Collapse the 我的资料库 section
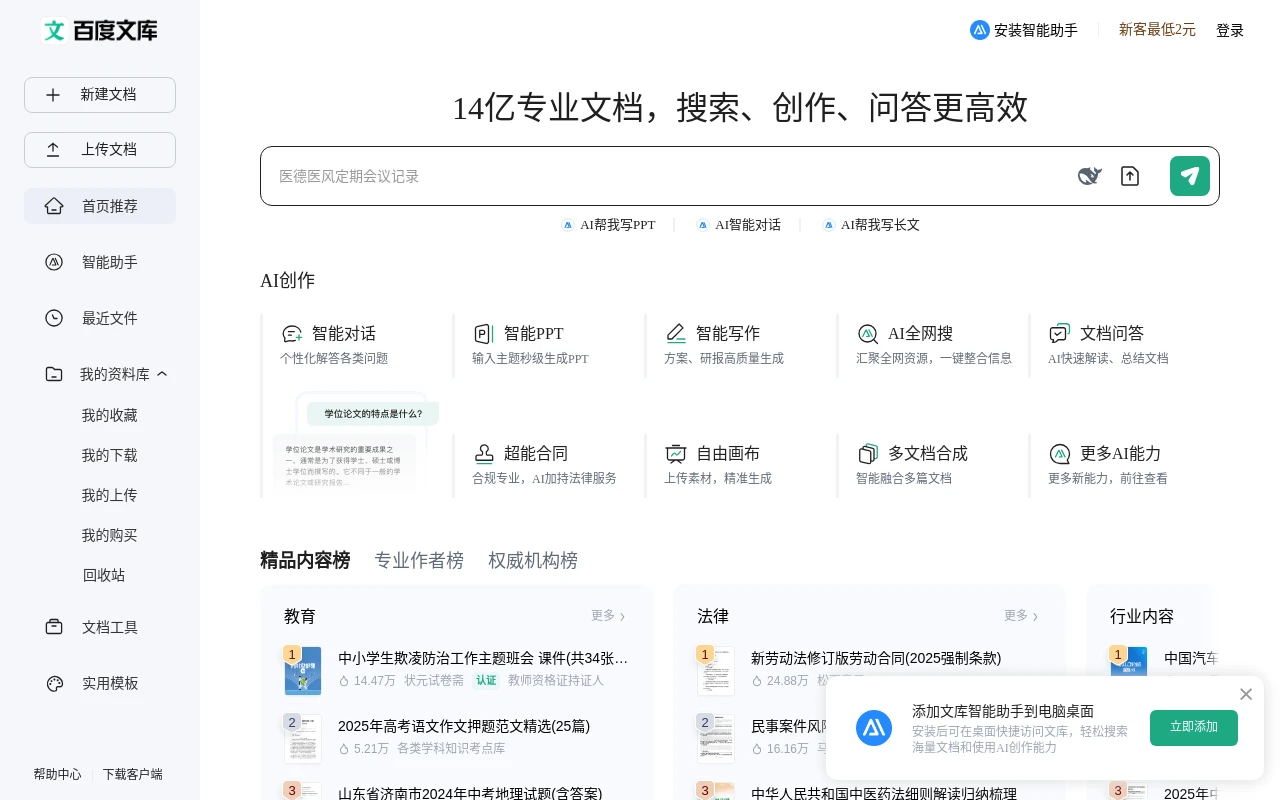The image size is (1280, 800). [x=162, y=373]
